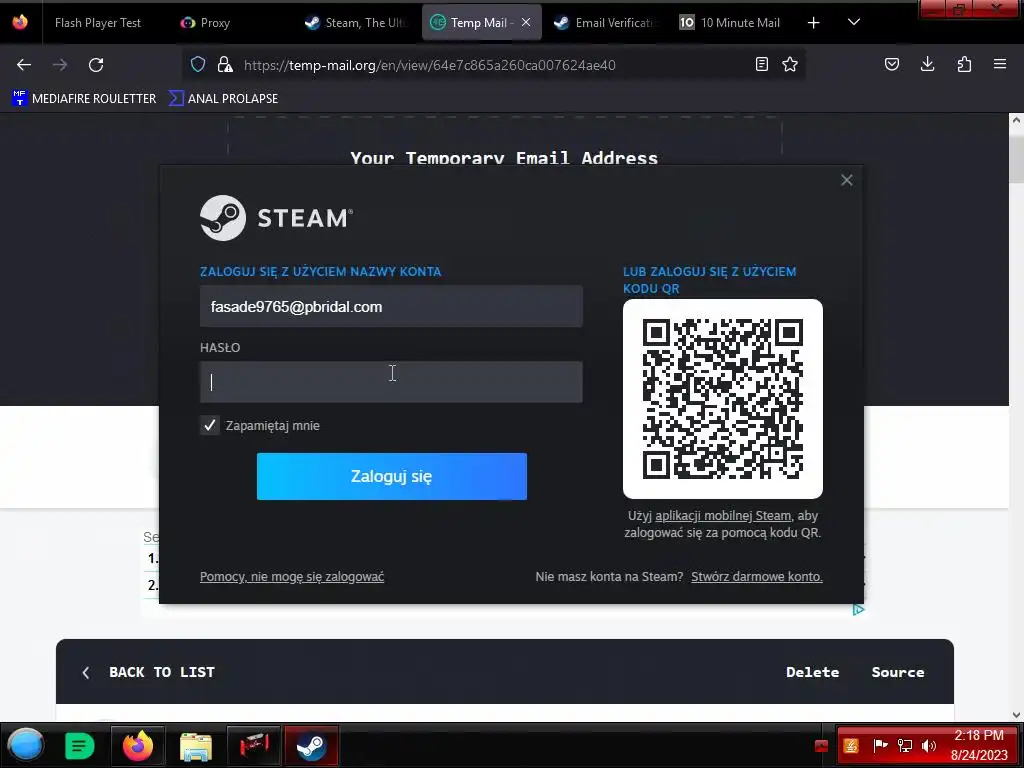Viewport: 1024px width, 768px height.
Task: Click Pomocy, nie mogę się zalogować link
Action: 292,577
